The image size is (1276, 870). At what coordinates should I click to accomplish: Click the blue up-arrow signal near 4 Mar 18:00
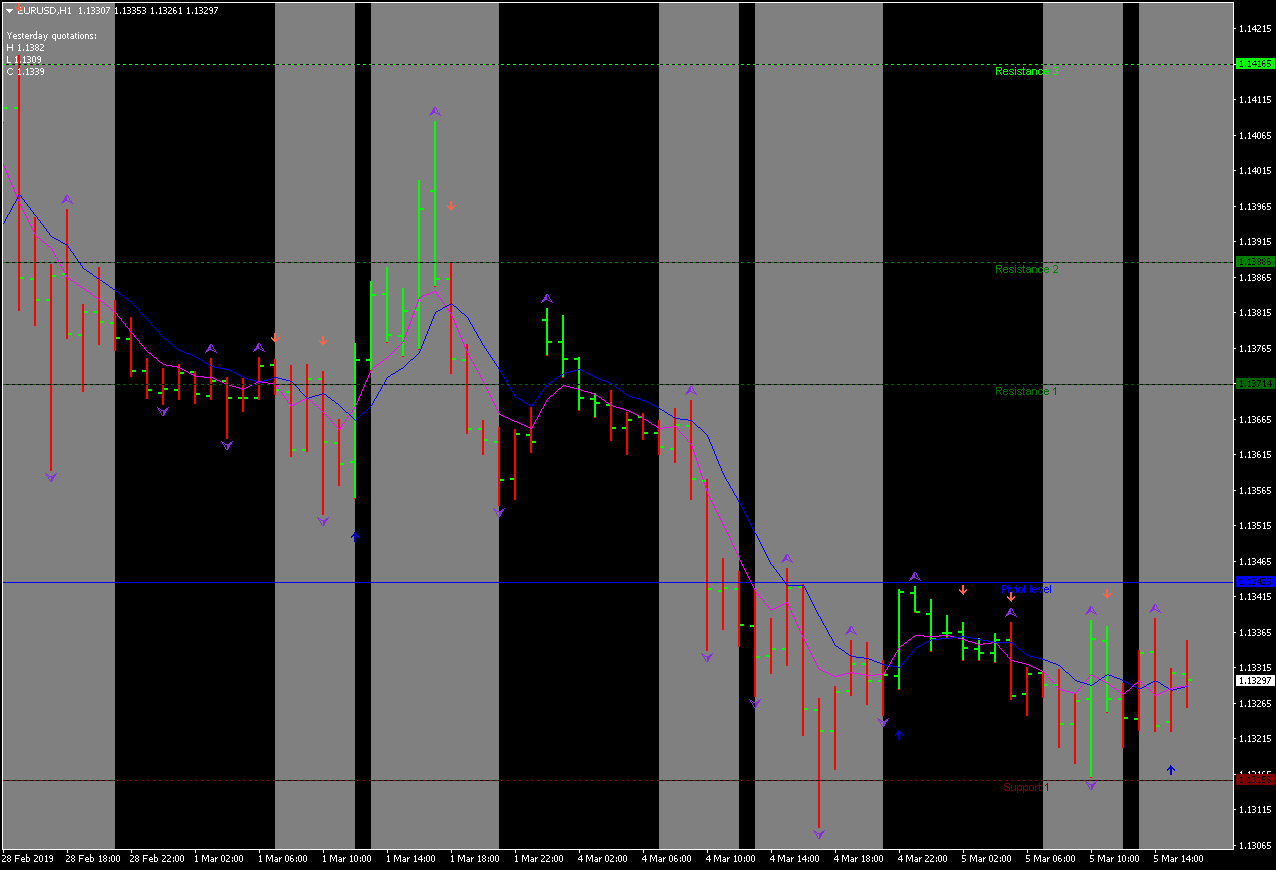coord(898,734)
